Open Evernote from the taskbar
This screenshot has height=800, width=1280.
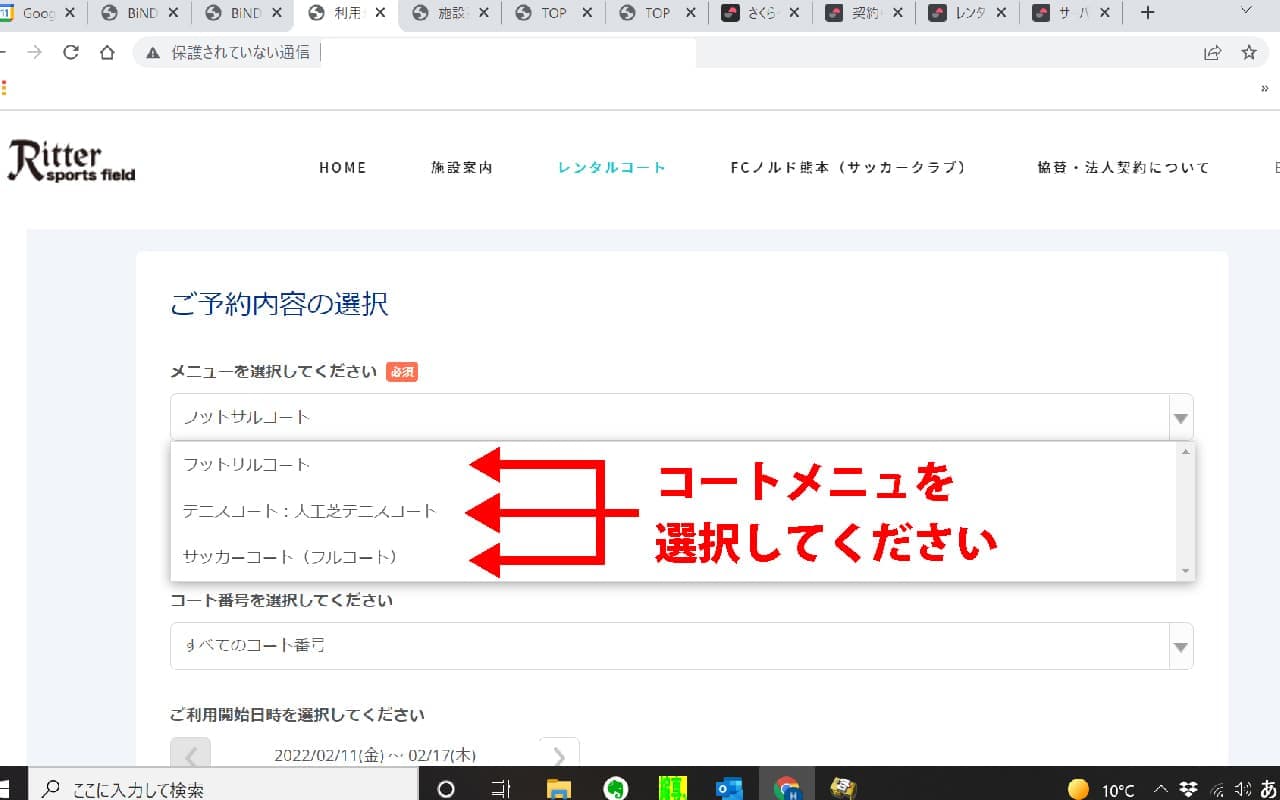[x=616, y=788]
